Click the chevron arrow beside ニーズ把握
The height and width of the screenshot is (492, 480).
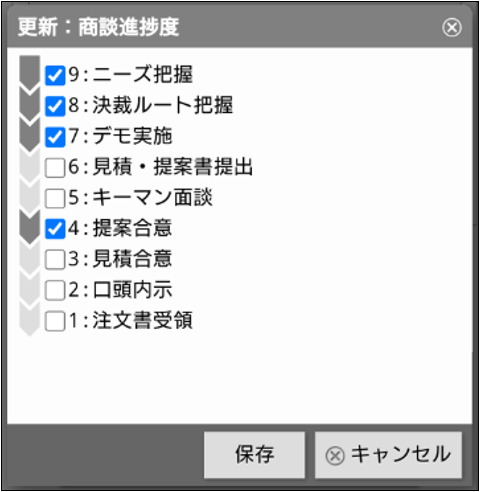tap(30, 75)
